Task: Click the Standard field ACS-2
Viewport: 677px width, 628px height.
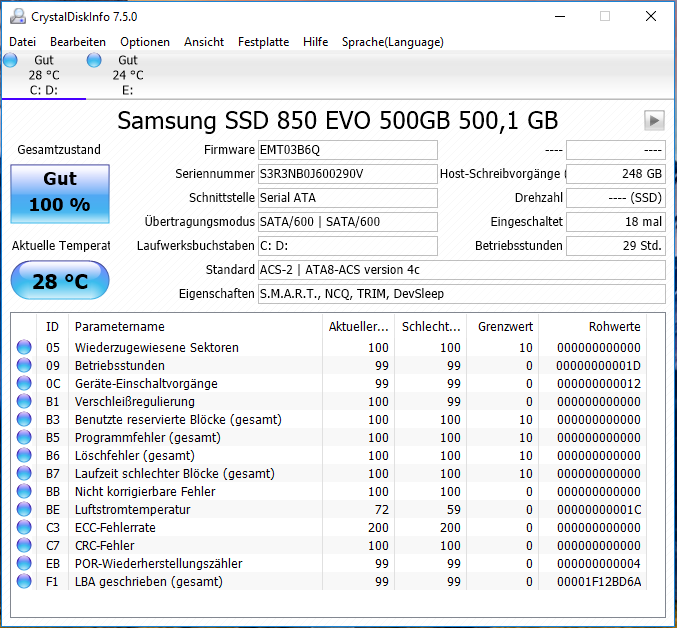Action: coord(462,270)
